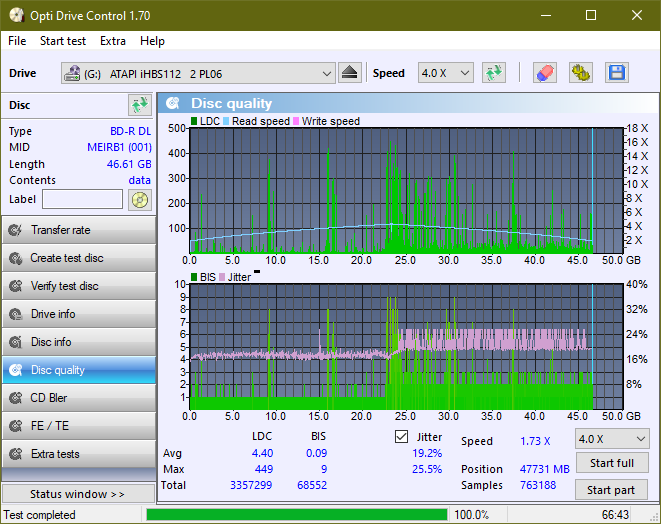661x524 pixels.
Task: Open the Drive info panel
Action: [x=79, y=314]
